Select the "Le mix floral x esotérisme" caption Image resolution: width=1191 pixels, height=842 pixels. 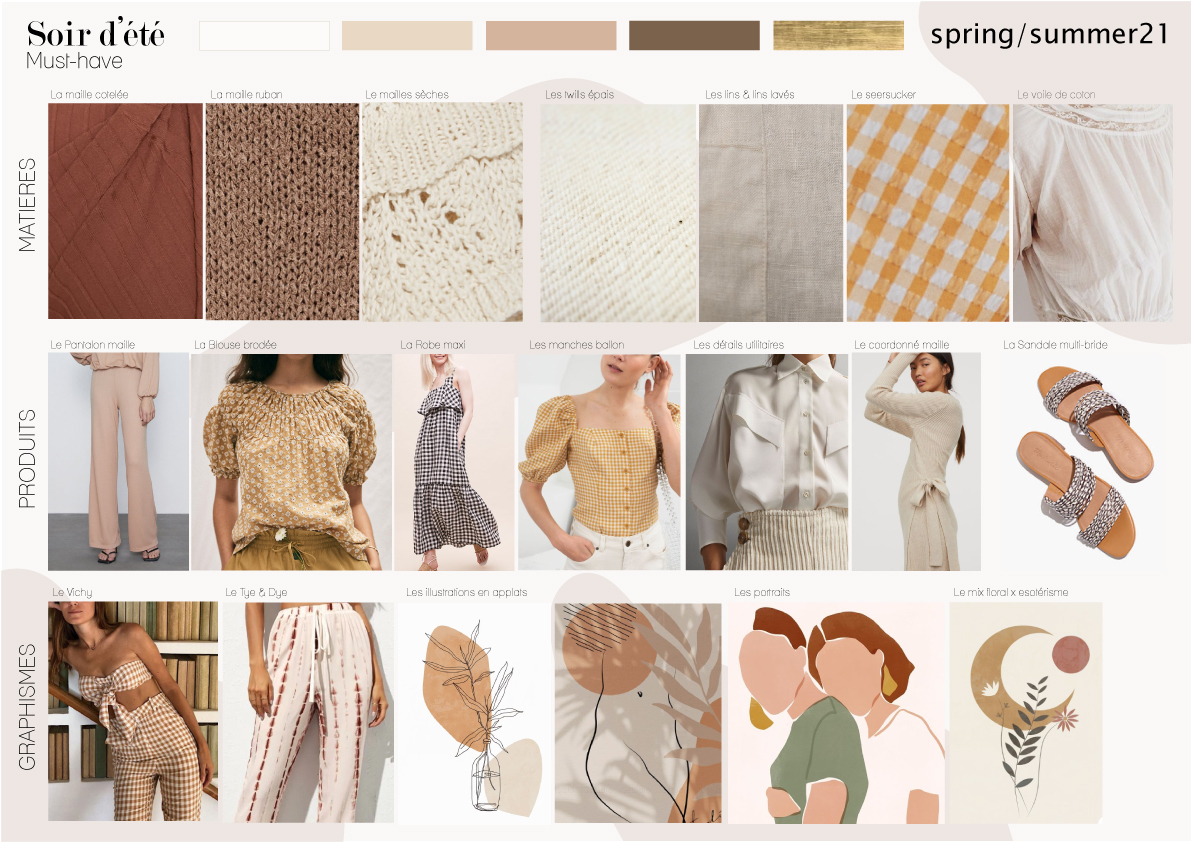click(1011, 592)
